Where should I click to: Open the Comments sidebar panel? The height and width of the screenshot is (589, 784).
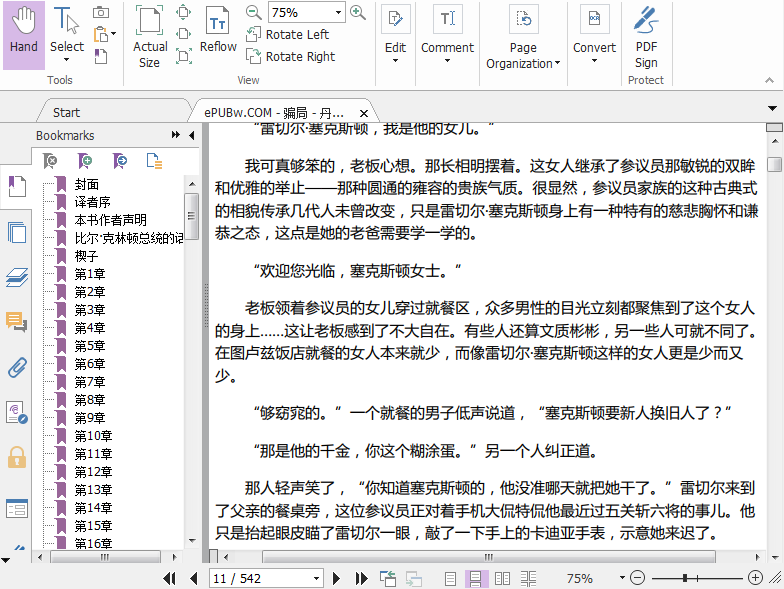tap(16, 322)
